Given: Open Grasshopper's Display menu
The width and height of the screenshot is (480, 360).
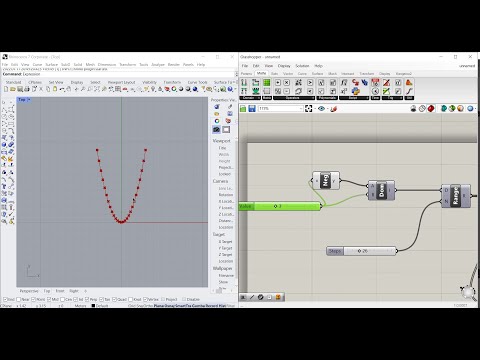Looking at the screenshot, I should coord(284,66).
